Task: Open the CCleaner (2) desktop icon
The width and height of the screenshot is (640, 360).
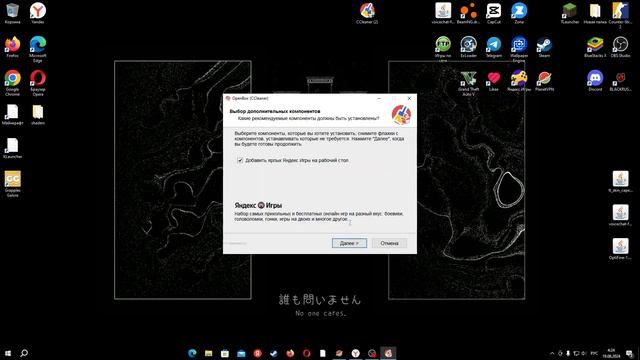Action: point(367,13)
